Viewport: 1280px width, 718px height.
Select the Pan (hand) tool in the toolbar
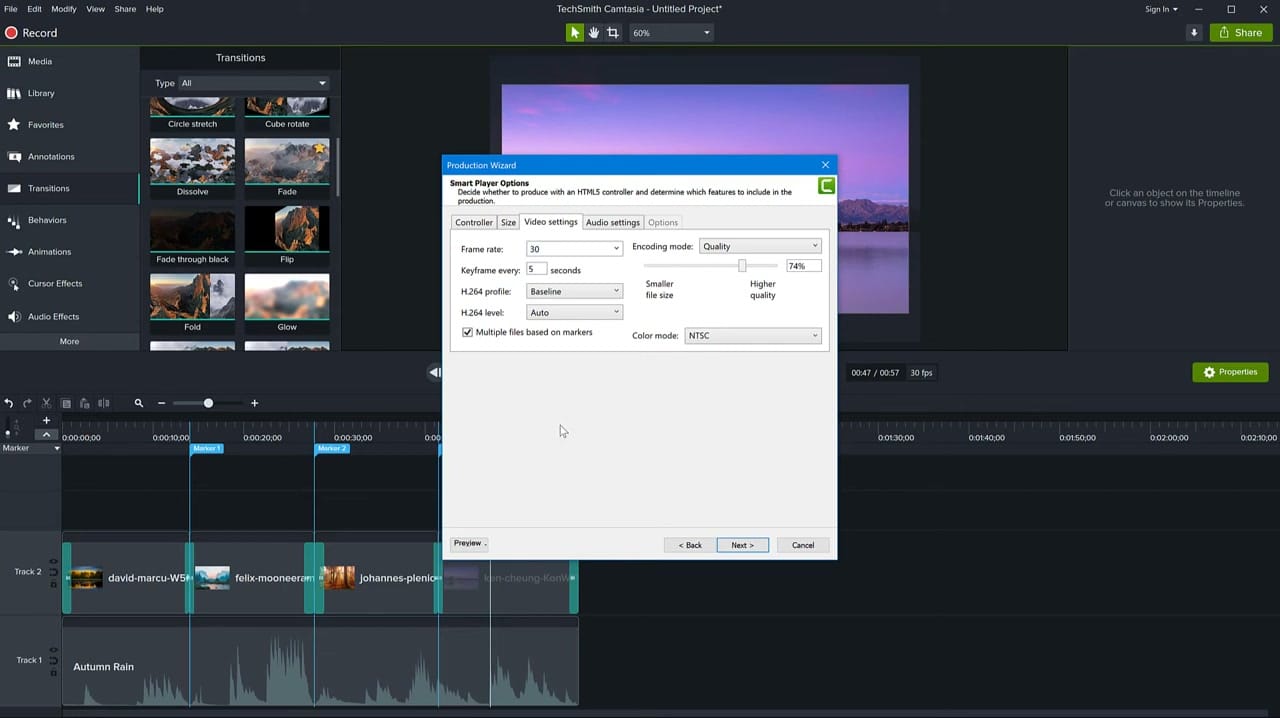coord(593,32)
